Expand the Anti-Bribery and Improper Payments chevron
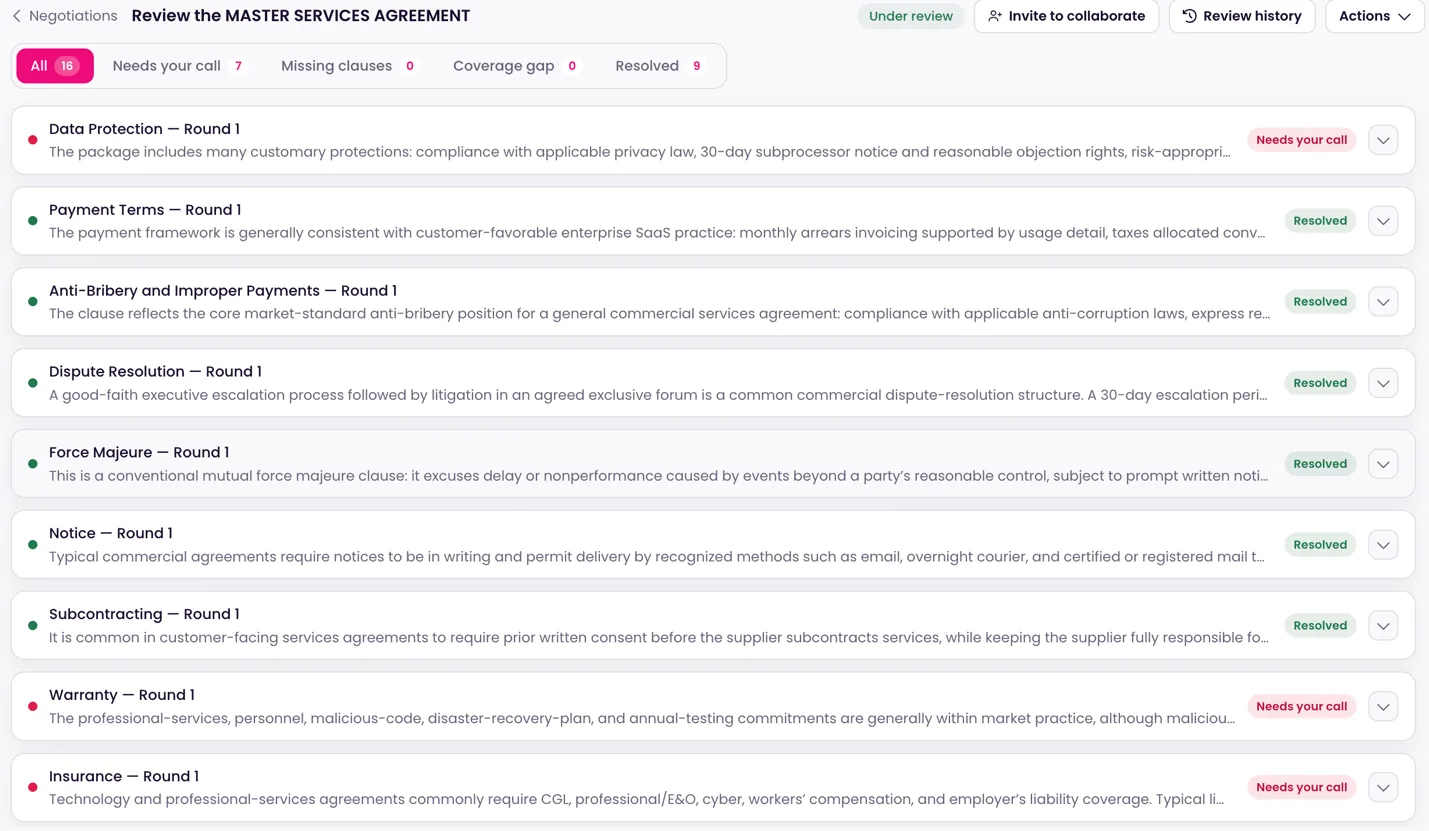1429x831 pixels. [x=1383, y=302]
